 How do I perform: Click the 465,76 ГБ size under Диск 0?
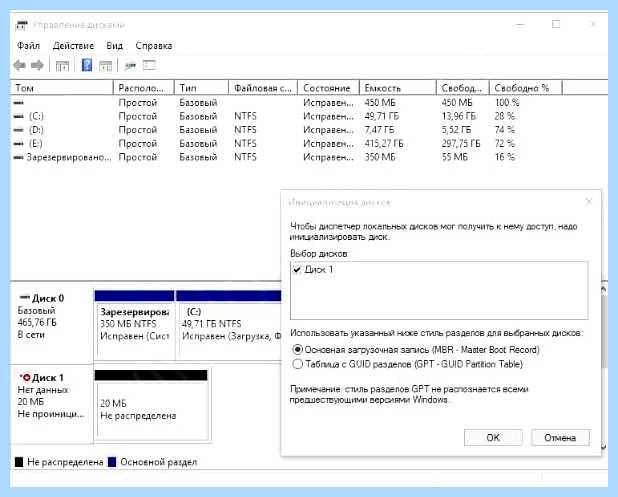[37, 322]
